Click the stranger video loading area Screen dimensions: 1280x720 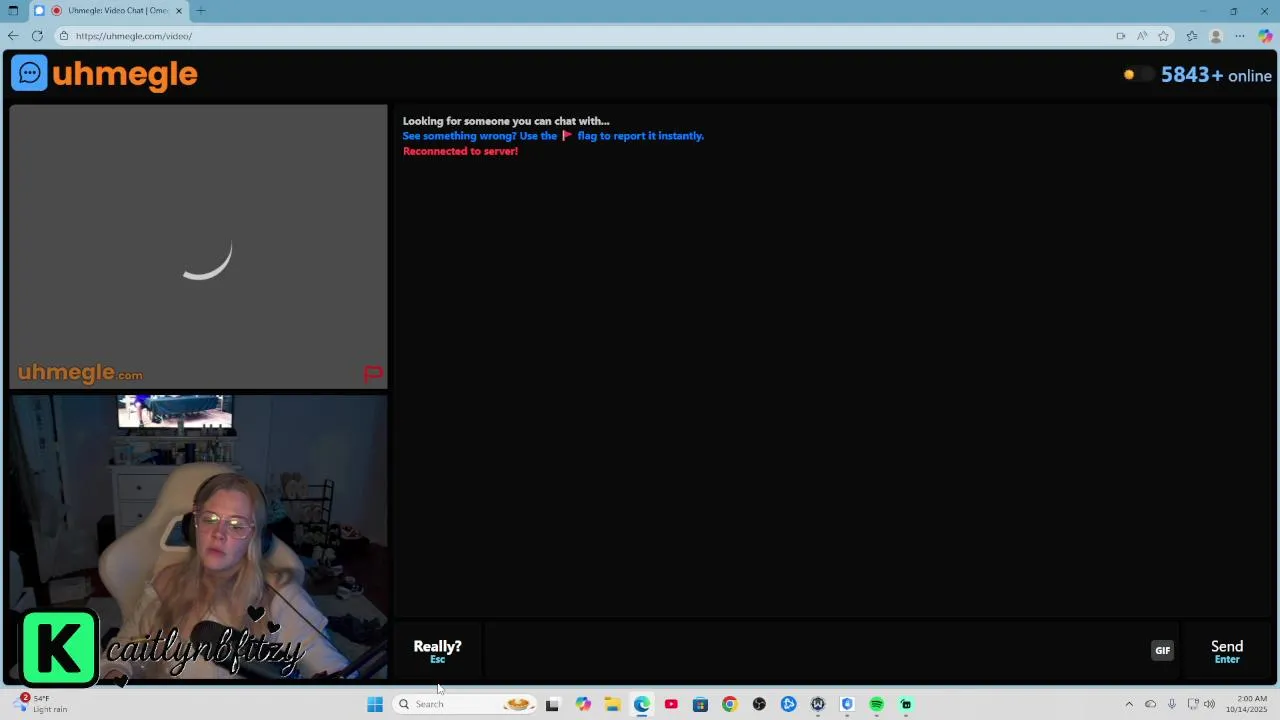pos(198,247)
